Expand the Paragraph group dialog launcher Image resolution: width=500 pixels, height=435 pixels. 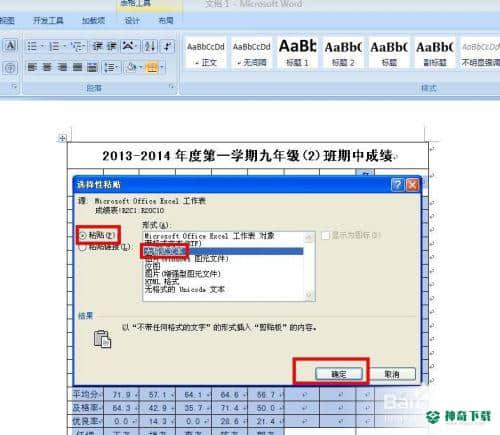[x=172, y=87]
